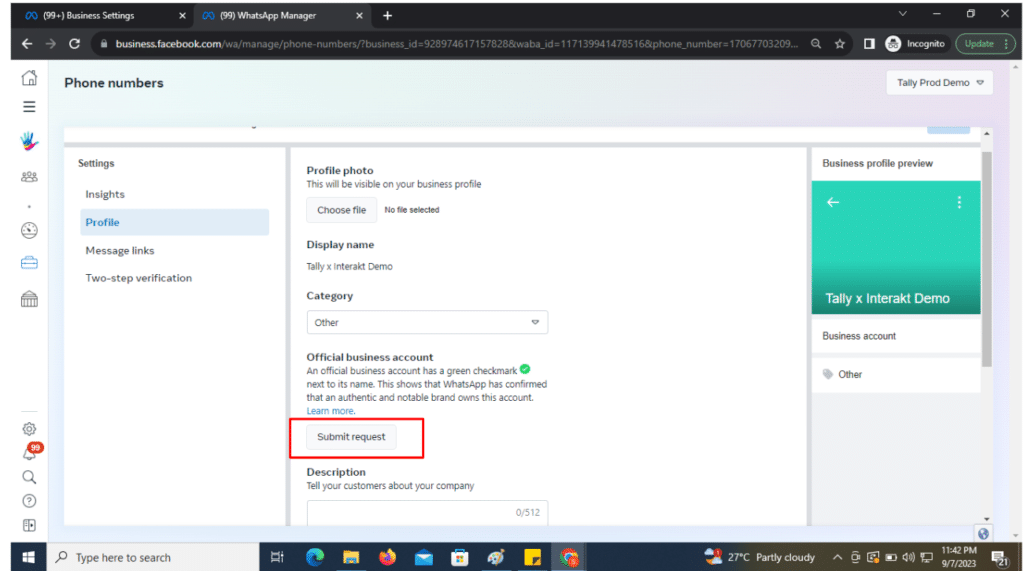Click back arrow in business profile preview
Viewport: 1024px width, 571px height.
pyautogui.click(x=833, y=203)
